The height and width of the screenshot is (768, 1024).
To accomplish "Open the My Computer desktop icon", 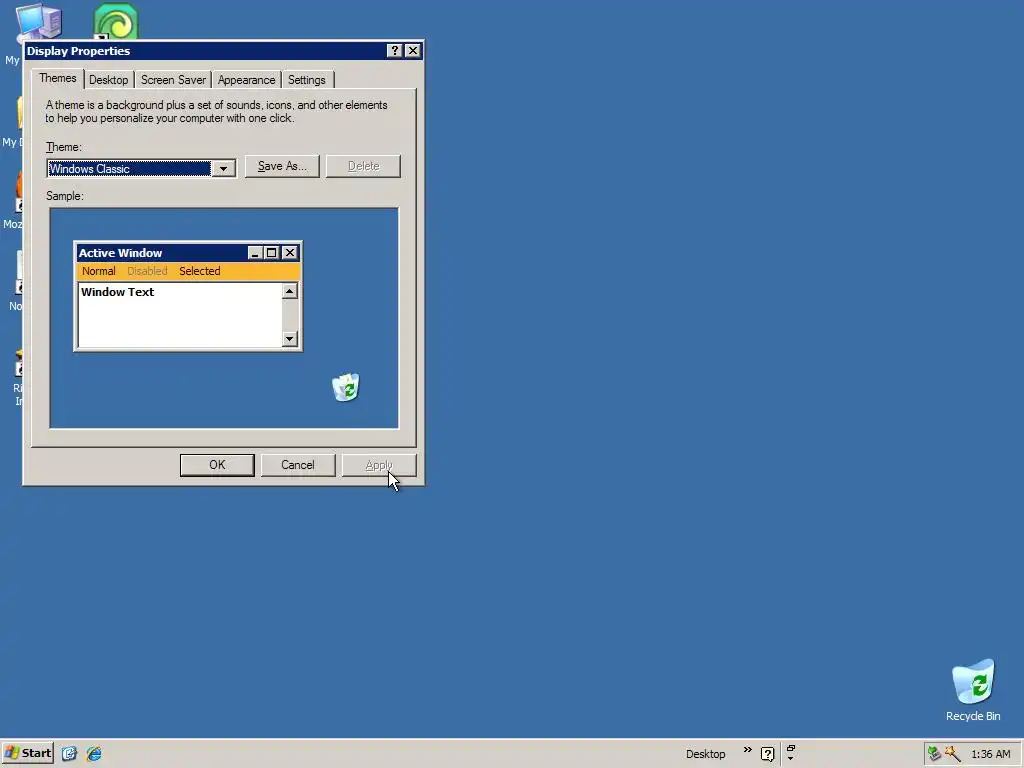I will click(x=37, y=23).
